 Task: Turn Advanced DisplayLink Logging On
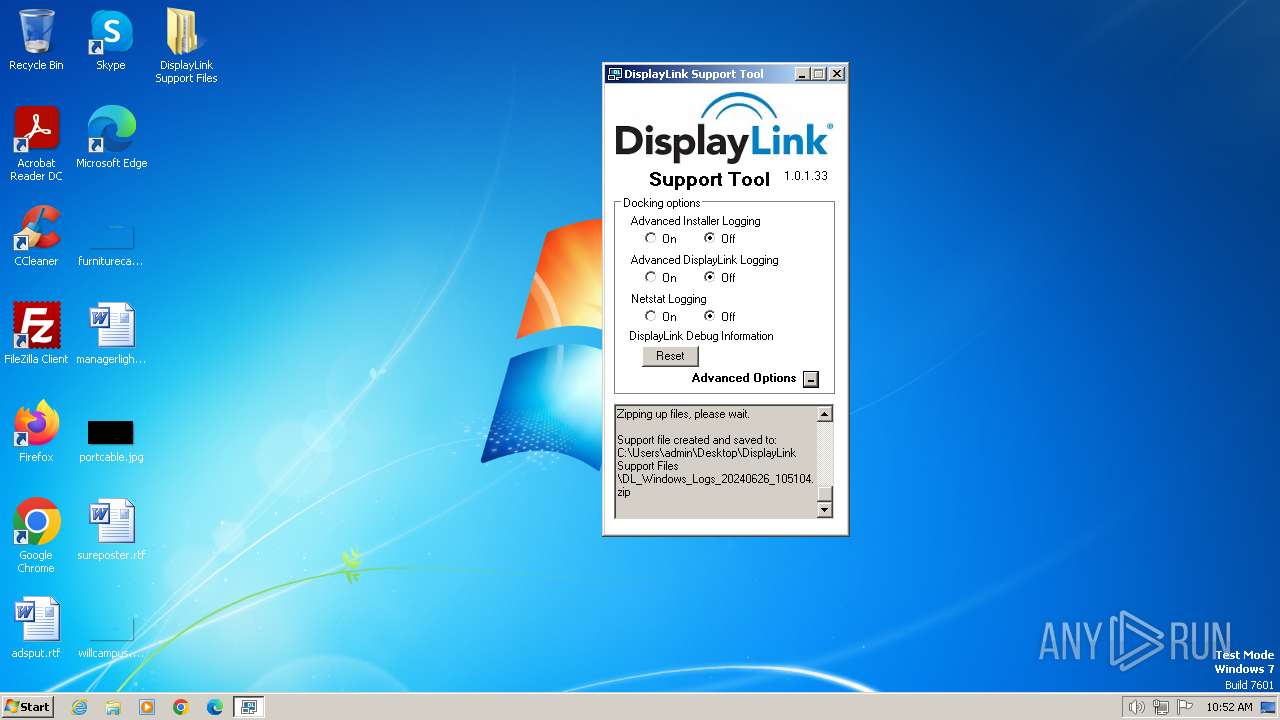(x=651, y=277)
